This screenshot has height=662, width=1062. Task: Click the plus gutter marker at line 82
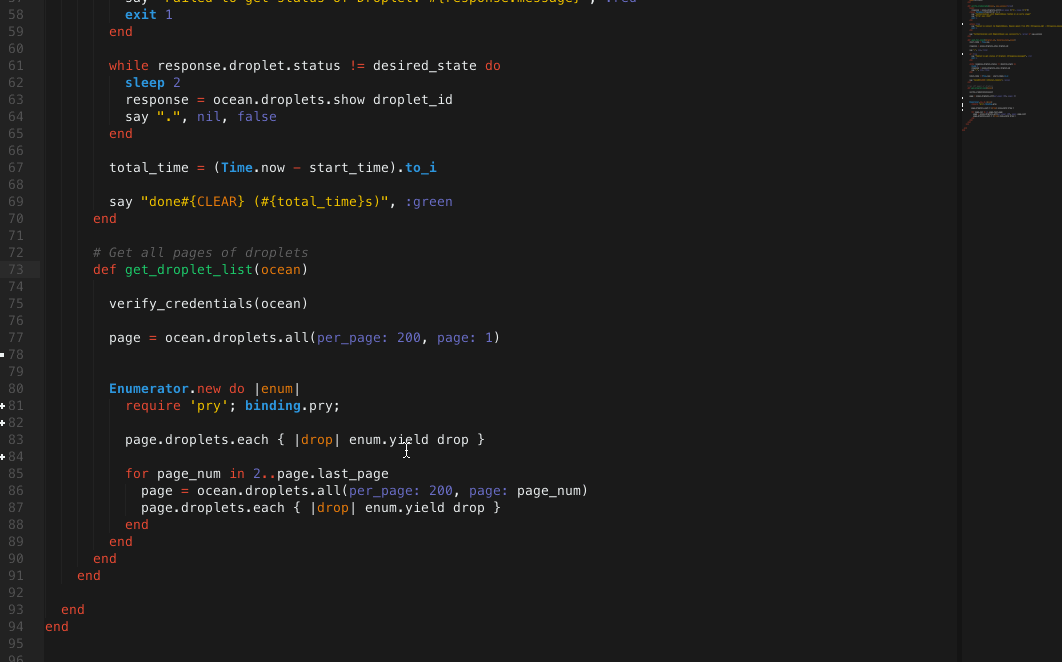tap(3, 423)
